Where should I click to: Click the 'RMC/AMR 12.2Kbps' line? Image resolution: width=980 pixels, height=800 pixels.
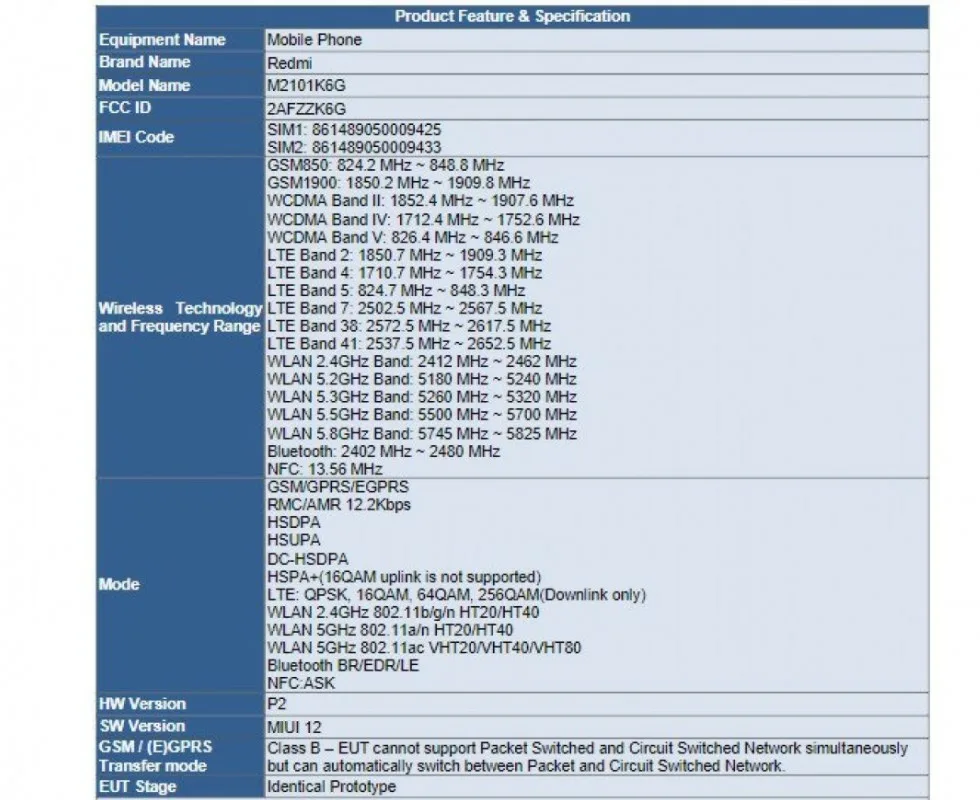coord(339,504)
